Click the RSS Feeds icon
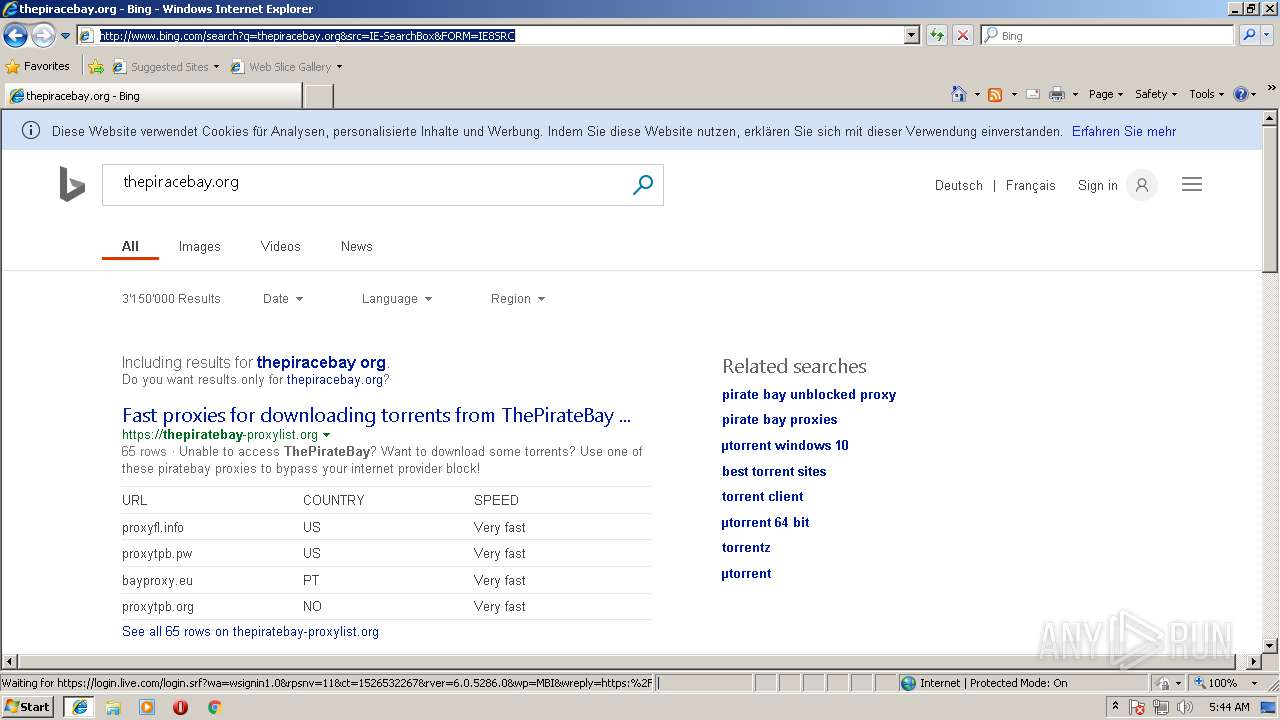Screen dimensions: 1280x720 tap(995, 94)
